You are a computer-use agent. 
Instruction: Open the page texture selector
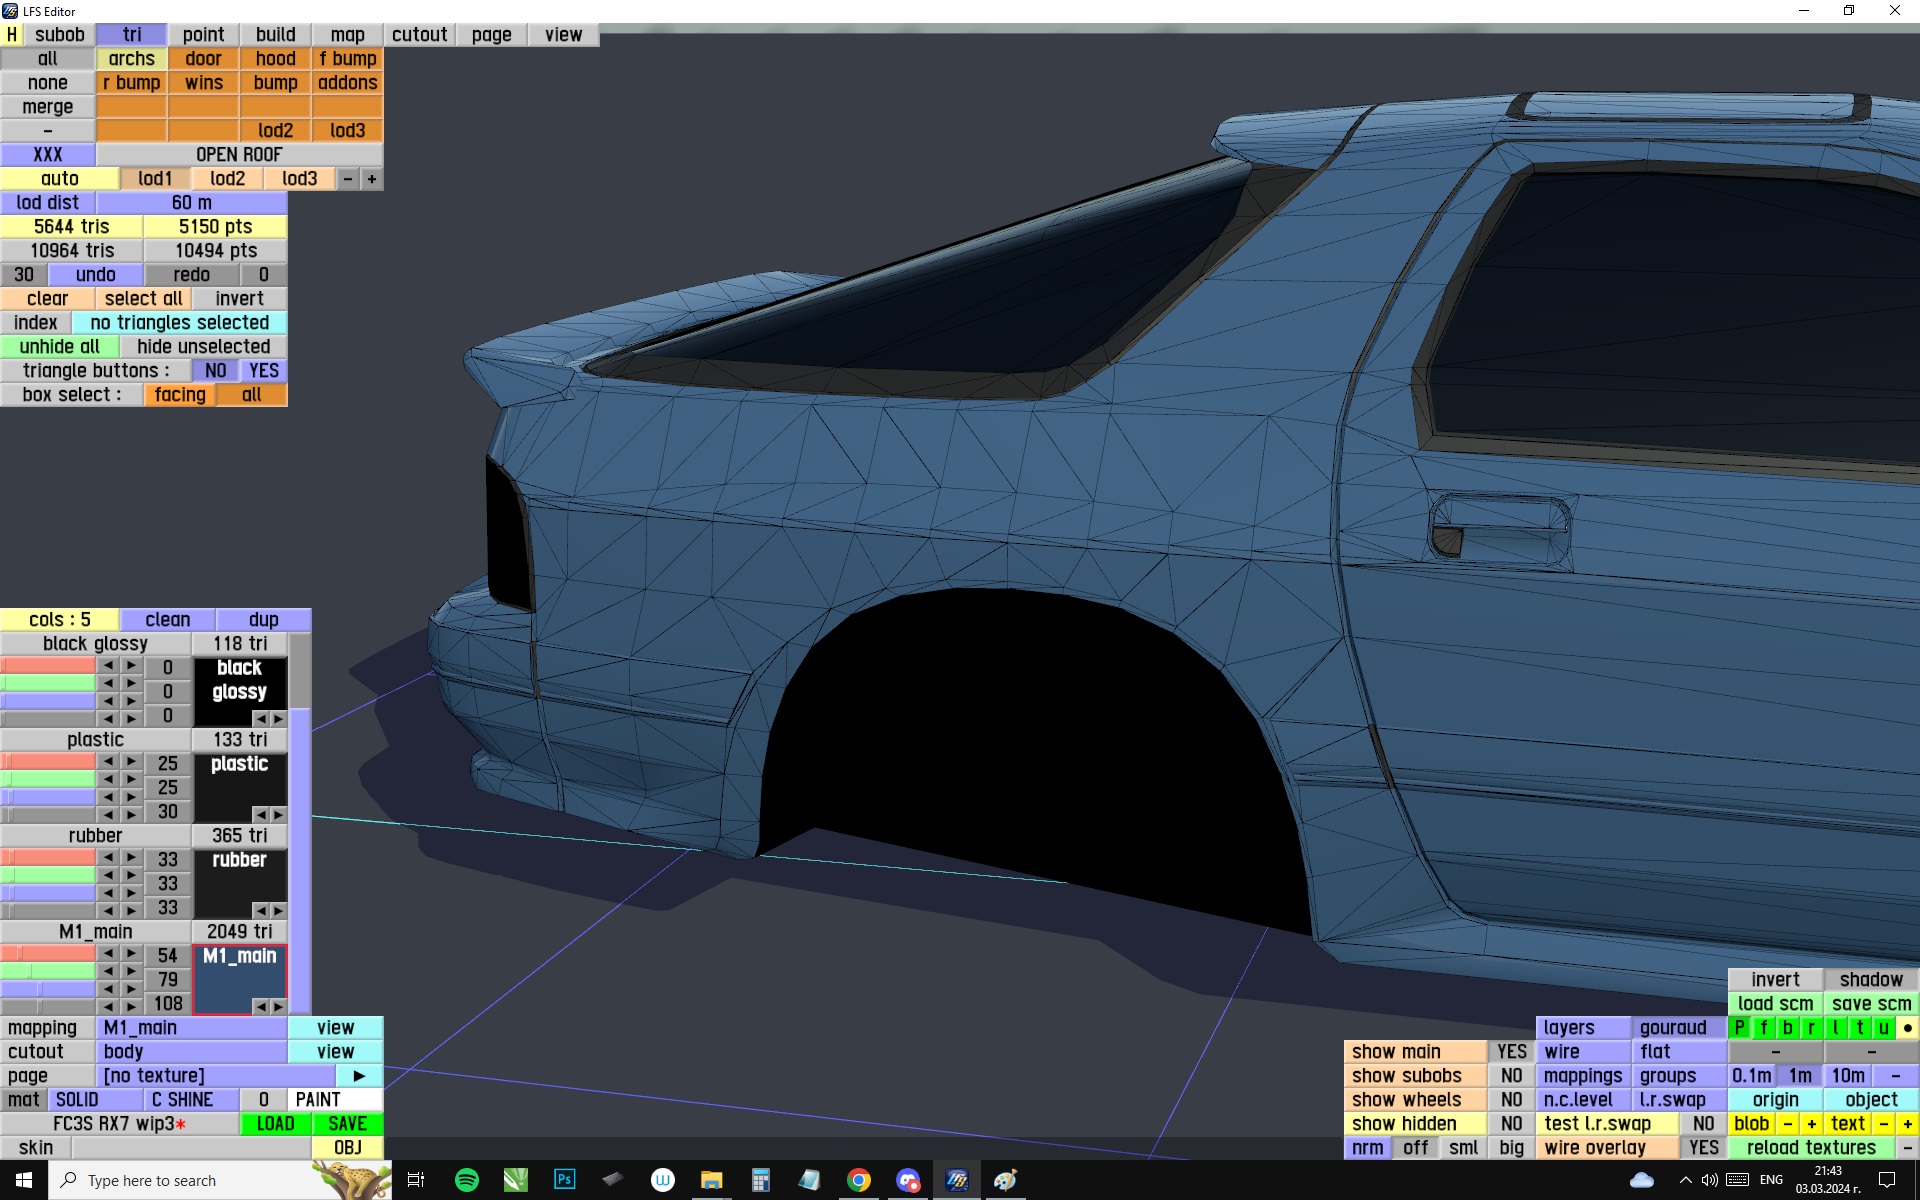(x=215, y=1075)
